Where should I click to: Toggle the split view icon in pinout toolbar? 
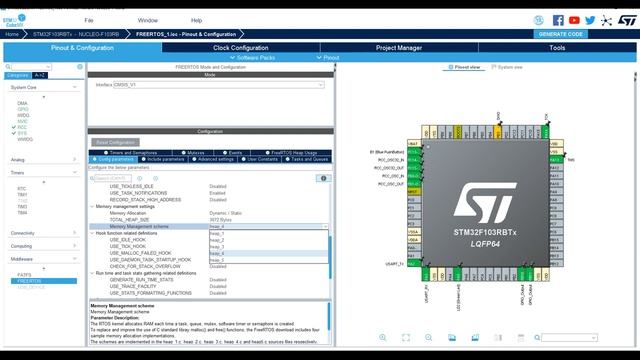[498, 338]
